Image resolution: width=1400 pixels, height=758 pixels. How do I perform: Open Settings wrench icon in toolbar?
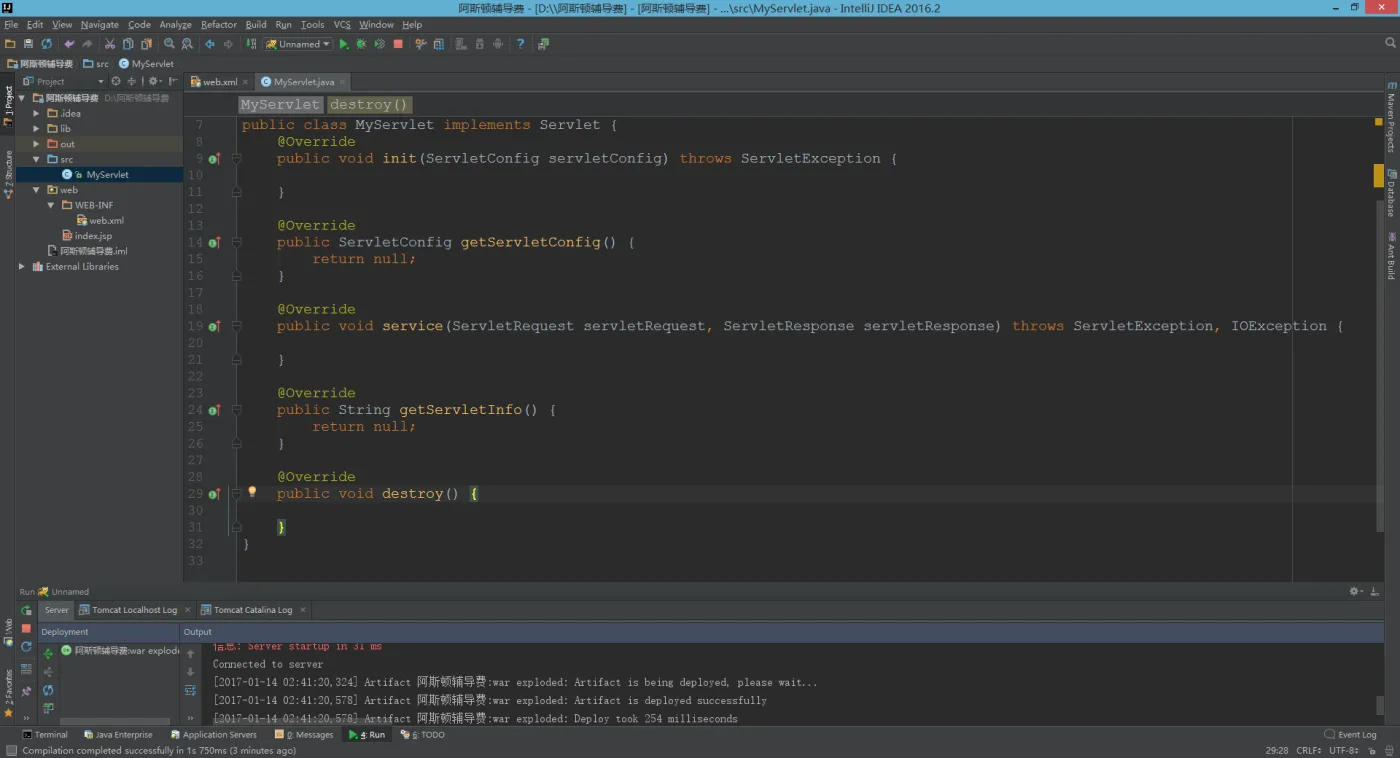421,44
